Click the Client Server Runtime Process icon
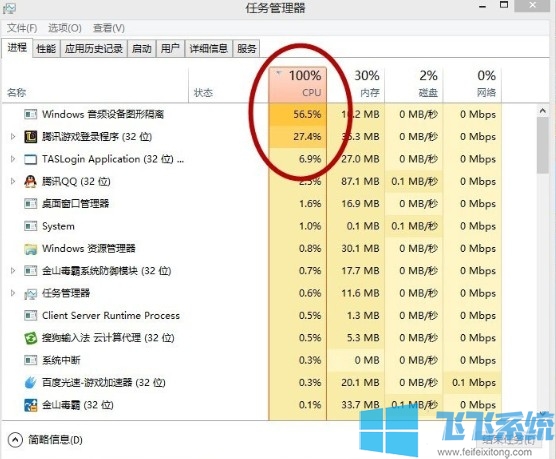Screen dimensions: 556x459 coord(30,315)
